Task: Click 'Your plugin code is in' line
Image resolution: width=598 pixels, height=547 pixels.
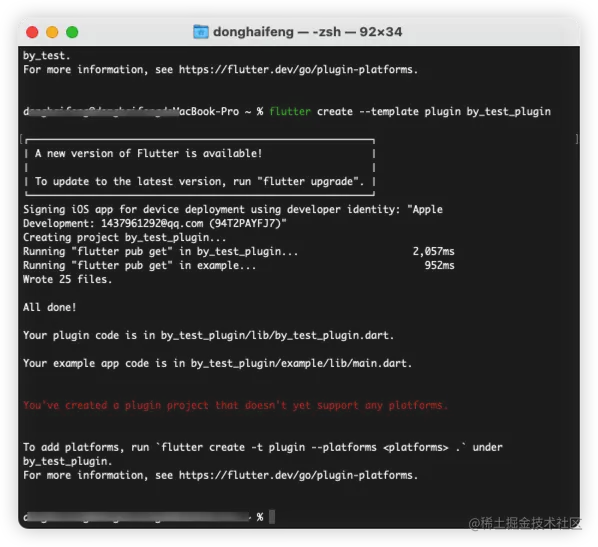Action: tap(208, 335)
